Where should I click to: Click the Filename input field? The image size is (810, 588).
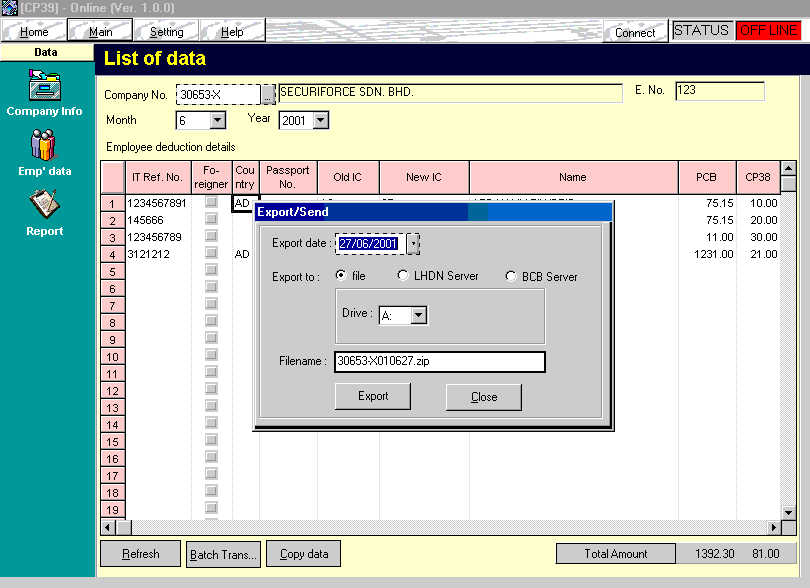tap(440, 361)
